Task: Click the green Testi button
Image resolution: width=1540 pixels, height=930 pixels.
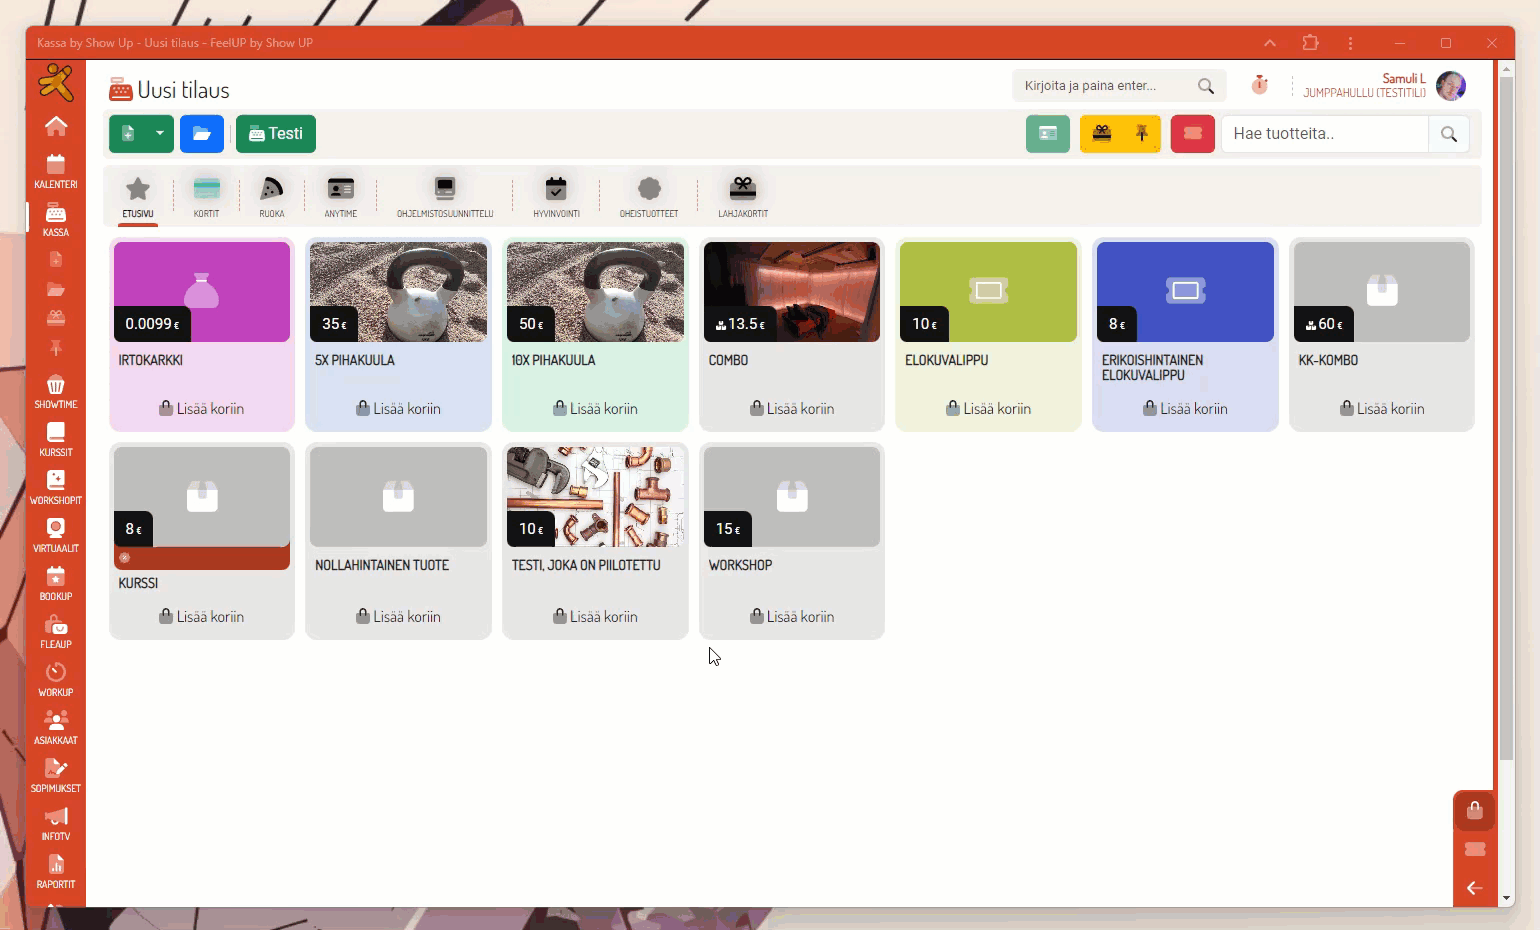Action: (x=276, y=134)
